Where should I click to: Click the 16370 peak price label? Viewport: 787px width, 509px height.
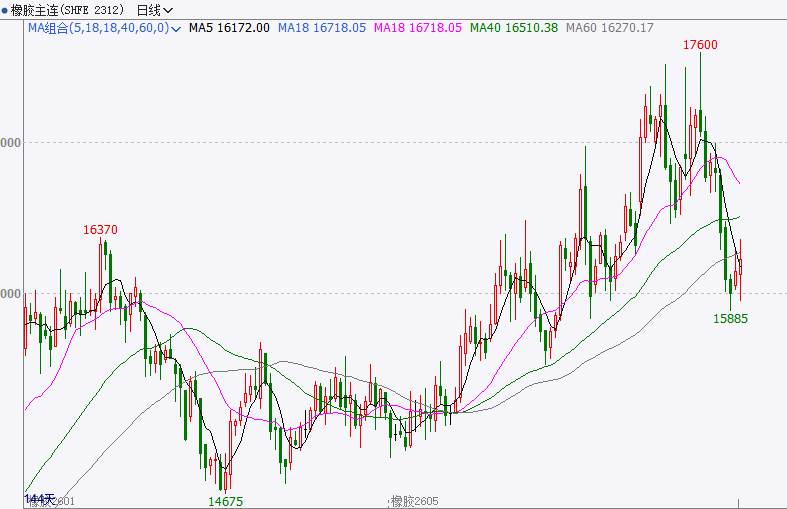pyautogui.click(x=100, y=230)
